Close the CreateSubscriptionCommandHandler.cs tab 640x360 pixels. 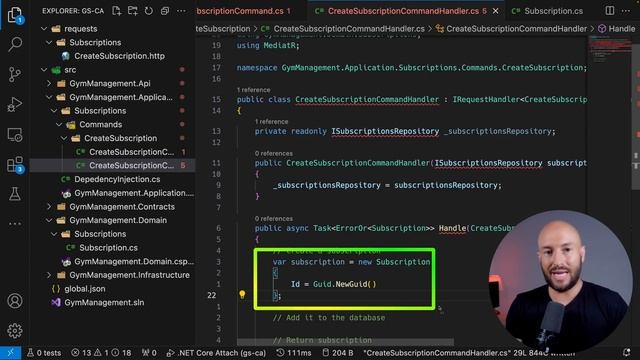496,11
